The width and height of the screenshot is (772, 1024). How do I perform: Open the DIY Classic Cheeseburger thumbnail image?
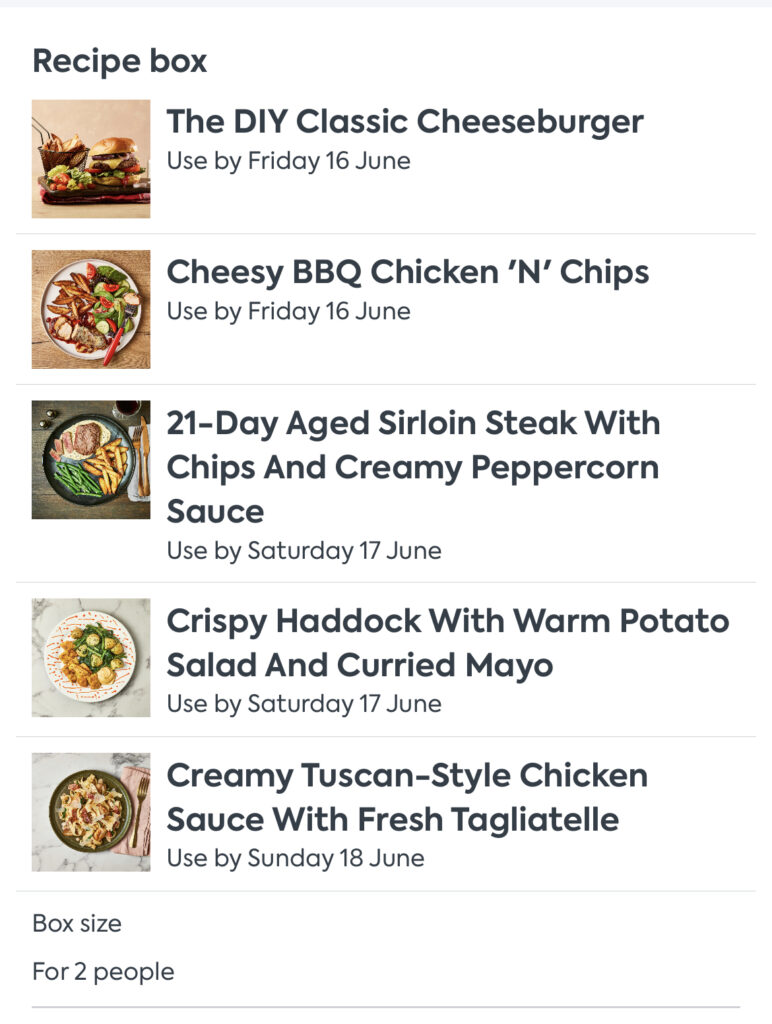pos(91,159)
